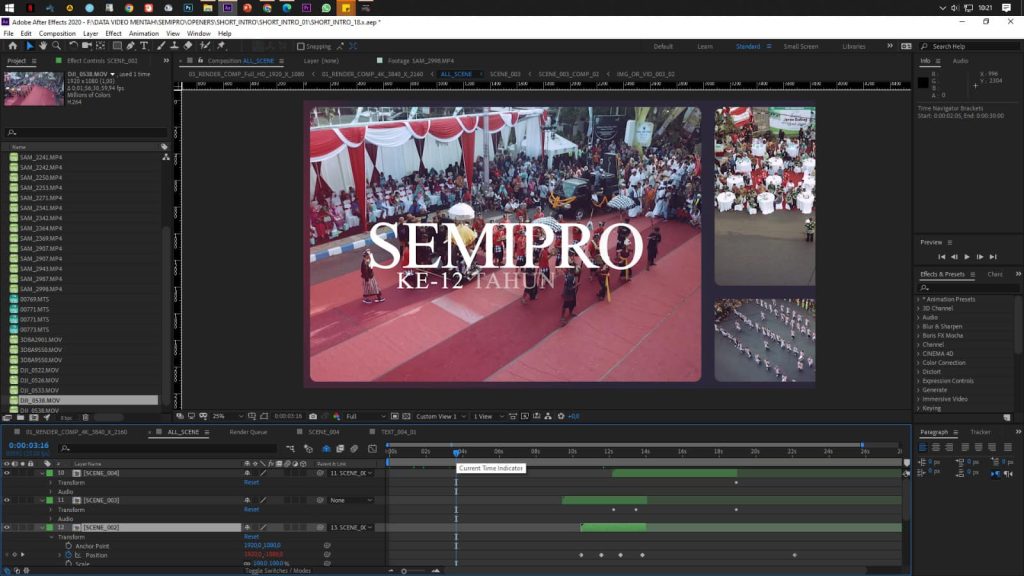Enable the Snapping checkbox
The width and height of the screenshot is (1024, 576).
pos(301,46)
